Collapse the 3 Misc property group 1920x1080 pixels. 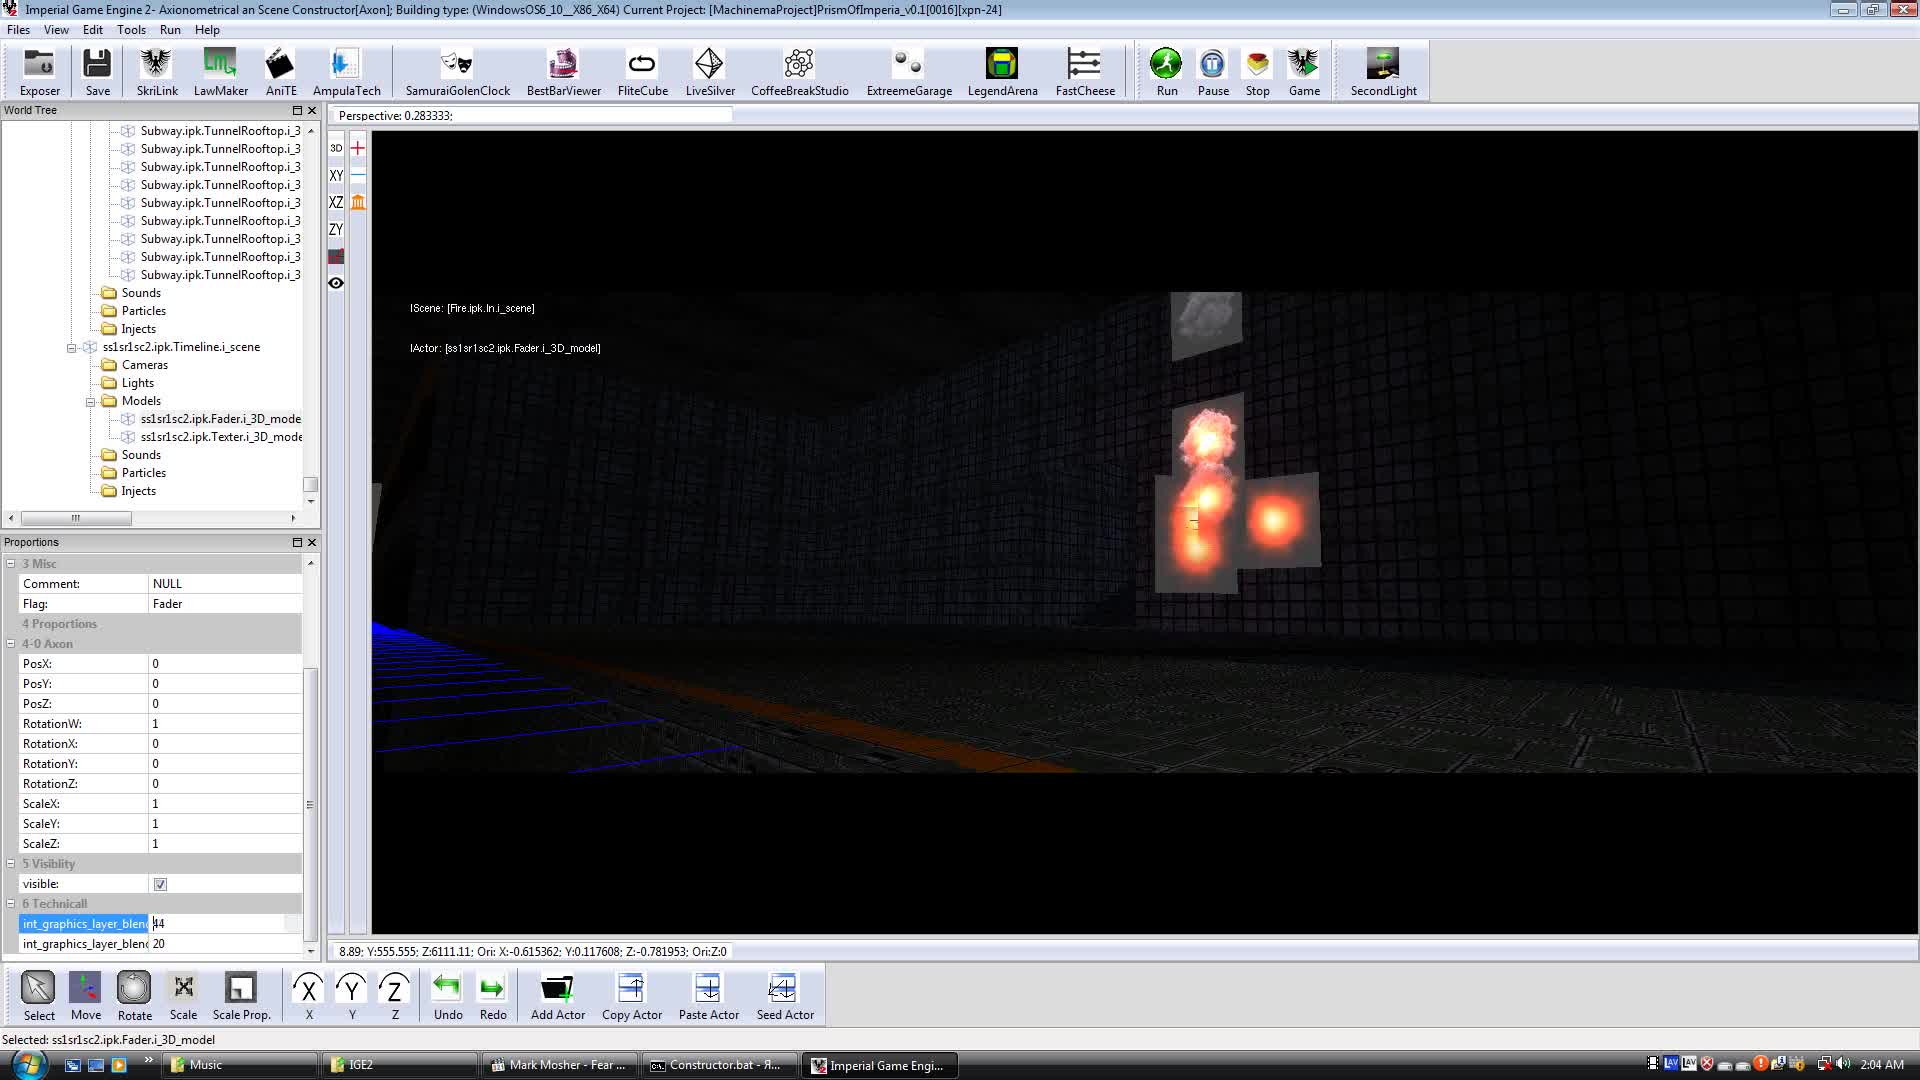click(11, 564)
